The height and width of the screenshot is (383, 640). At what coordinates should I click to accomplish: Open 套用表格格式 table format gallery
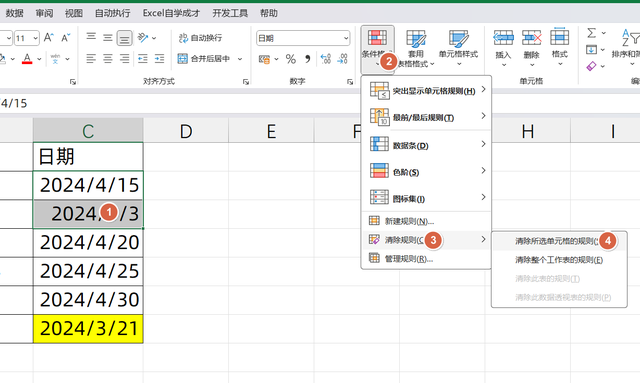416,49
